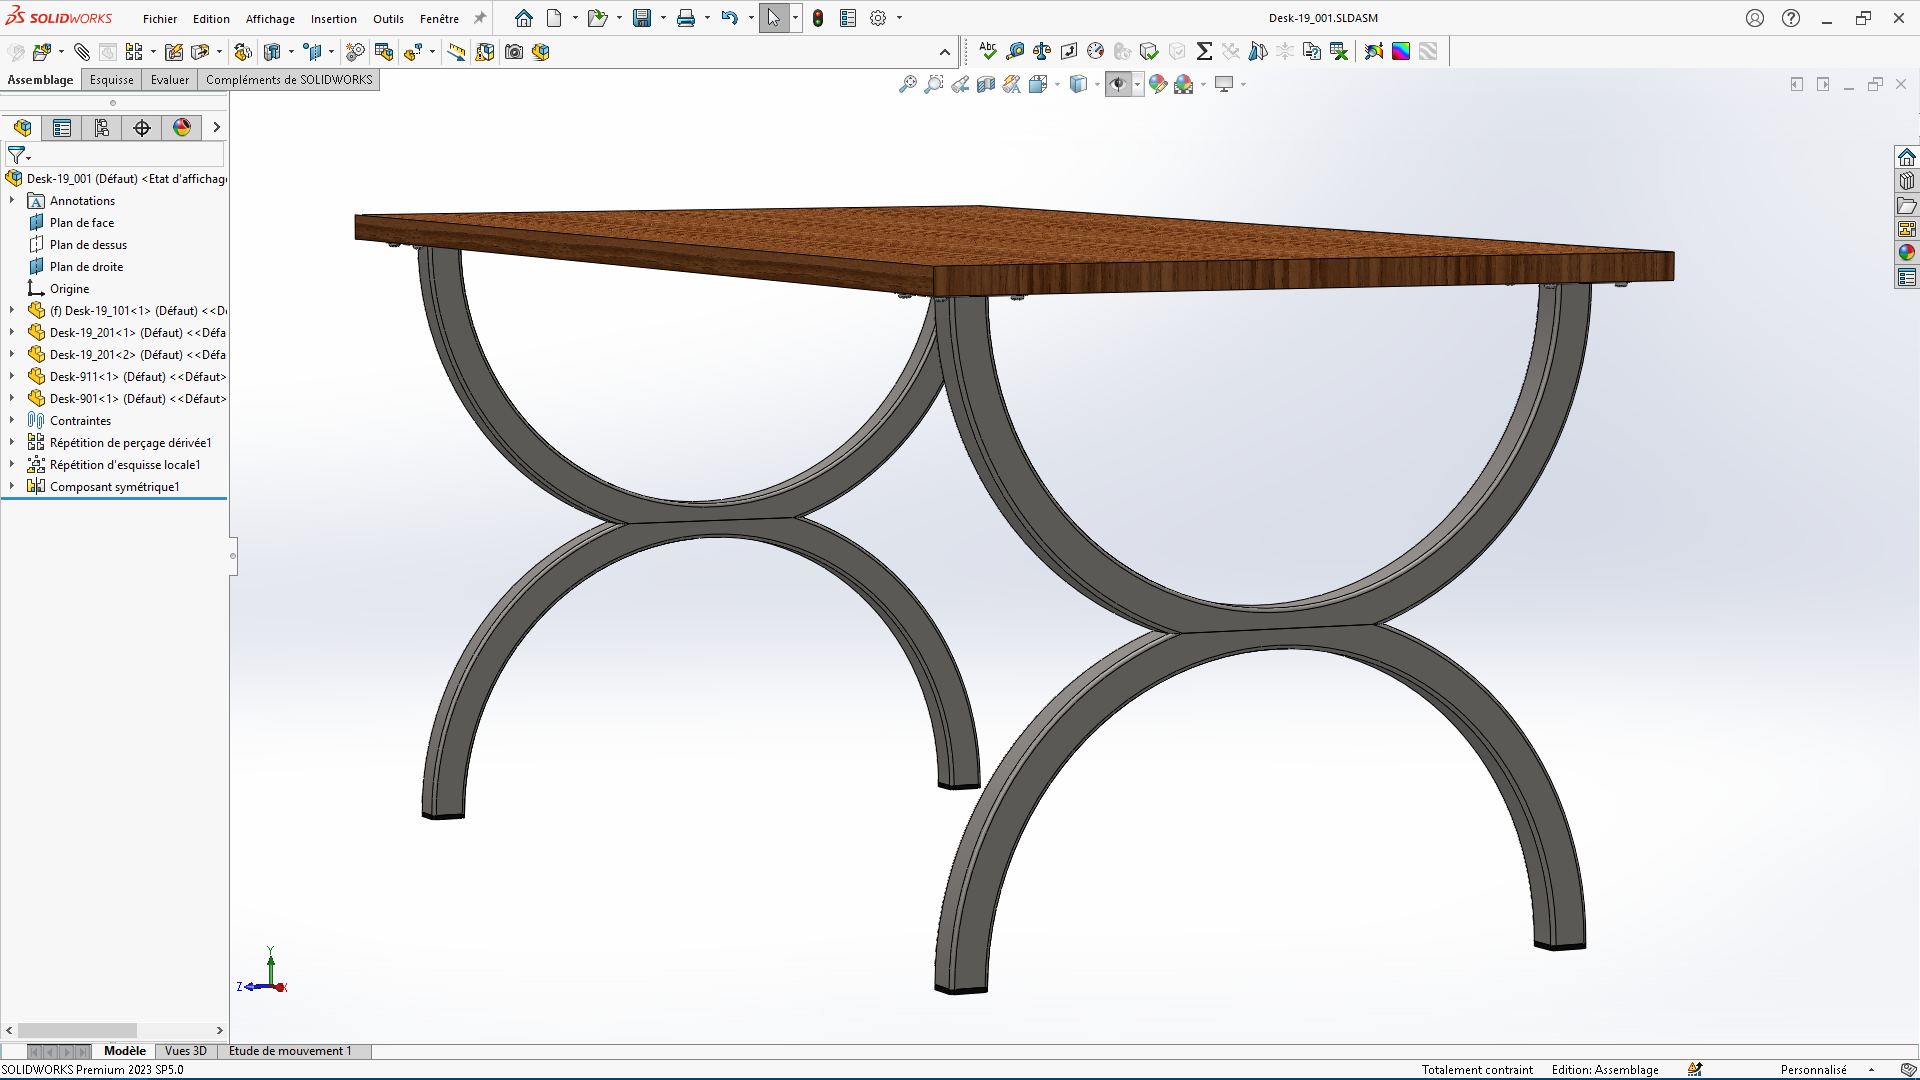Click the Move Component tool
1920x1080 pixels.
pyautogui.click(x=200, y=52)
